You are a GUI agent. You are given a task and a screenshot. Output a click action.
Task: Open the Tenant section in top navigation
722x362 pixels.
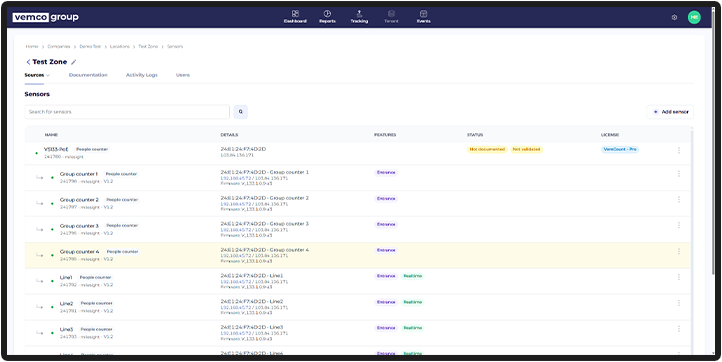(x=391, y=17)
